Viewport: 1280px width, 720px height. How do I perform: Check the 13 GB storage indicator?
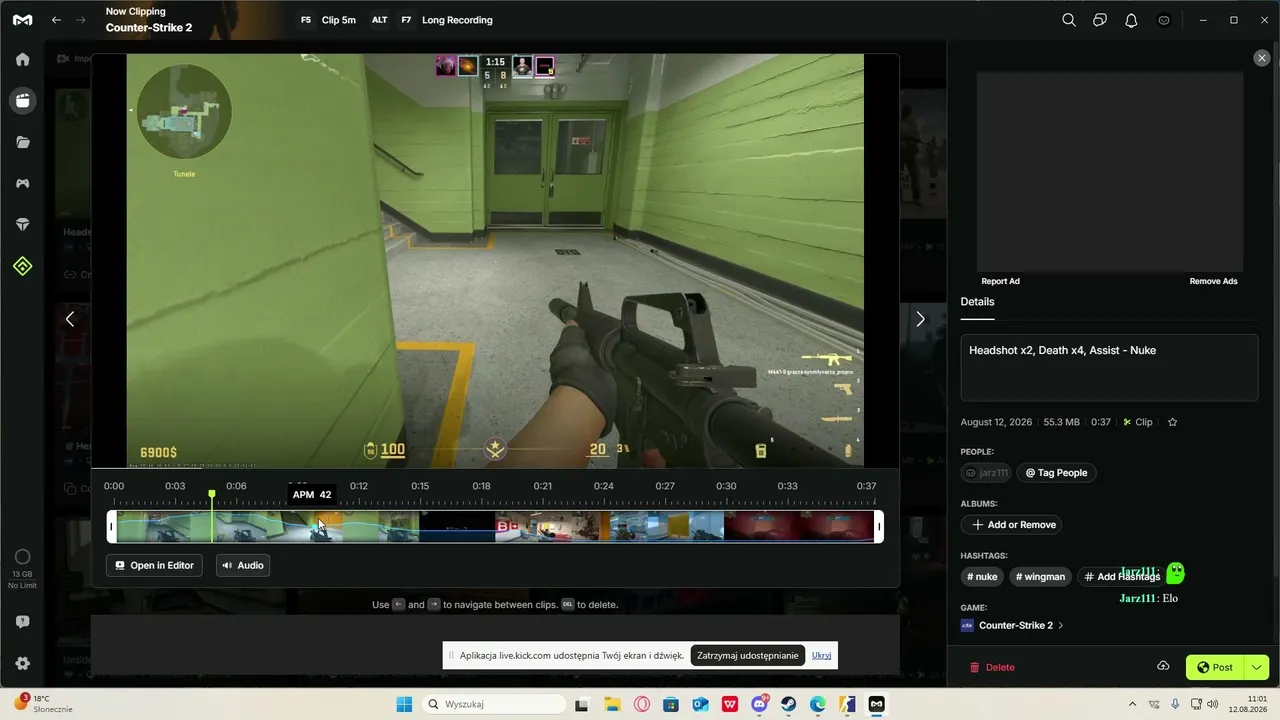click(22, 566)
